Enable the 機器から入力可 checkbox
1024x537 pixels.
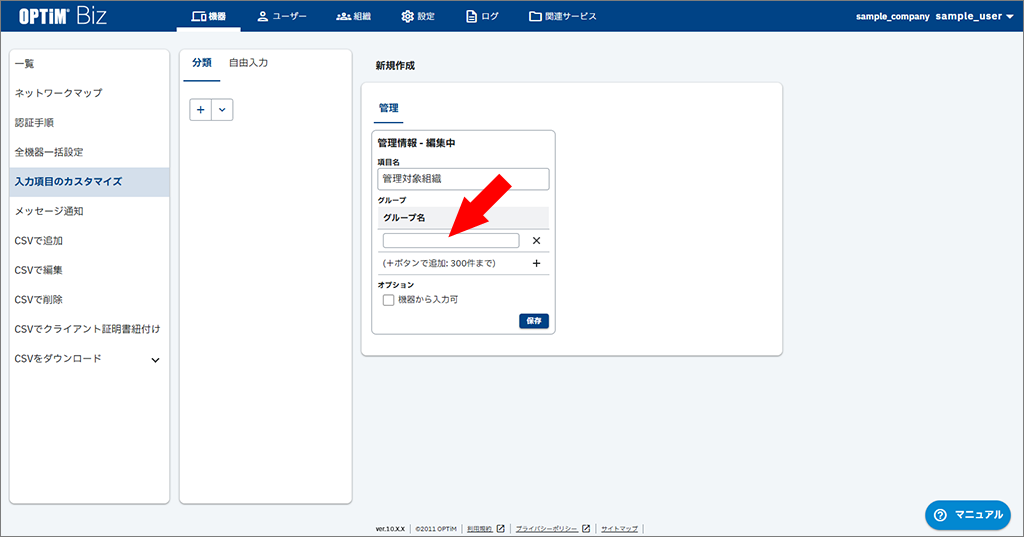click(x=389, y=300)
